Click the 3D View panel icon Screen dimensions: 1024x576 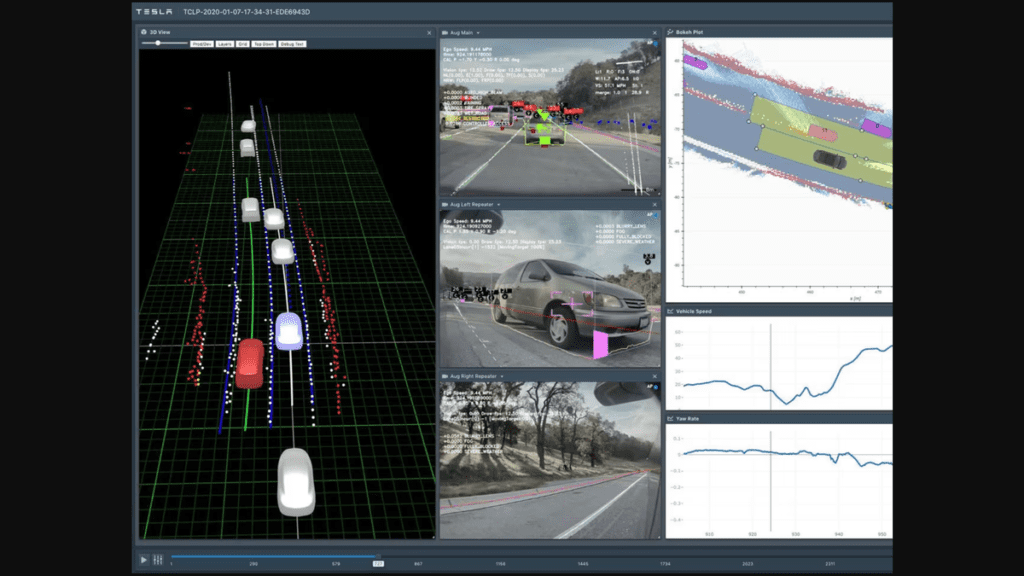click(x=142, y=32)
